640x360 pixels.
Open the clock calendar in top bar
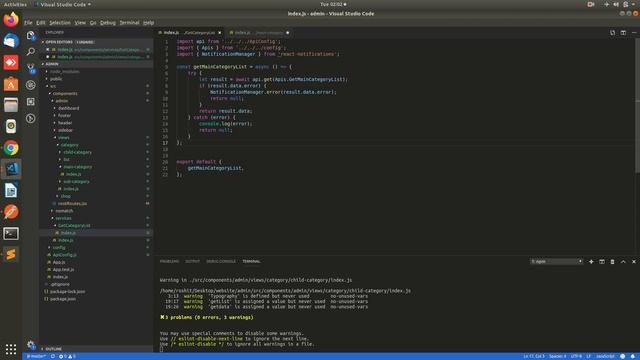coord(333,4)
